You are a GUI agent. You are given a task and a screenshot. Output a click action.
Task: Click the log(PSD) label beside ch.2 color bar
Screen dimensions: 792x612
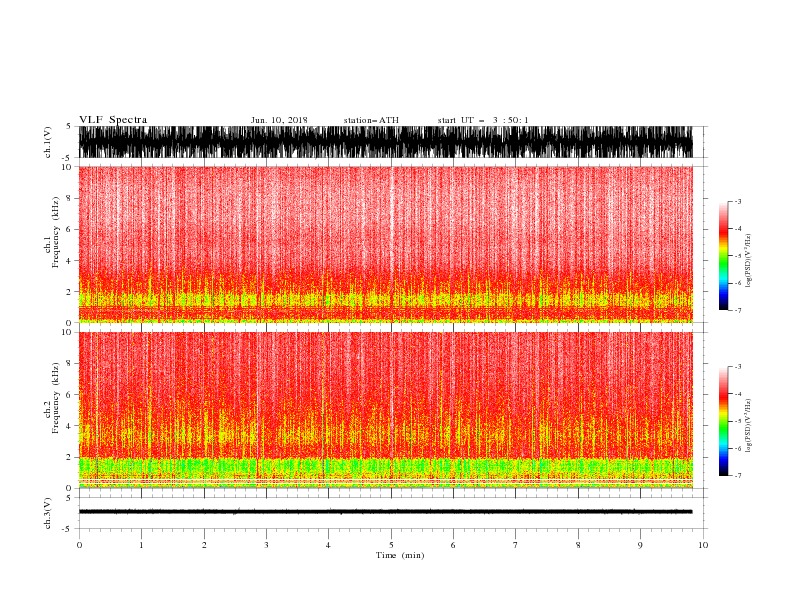click(748, 425)
